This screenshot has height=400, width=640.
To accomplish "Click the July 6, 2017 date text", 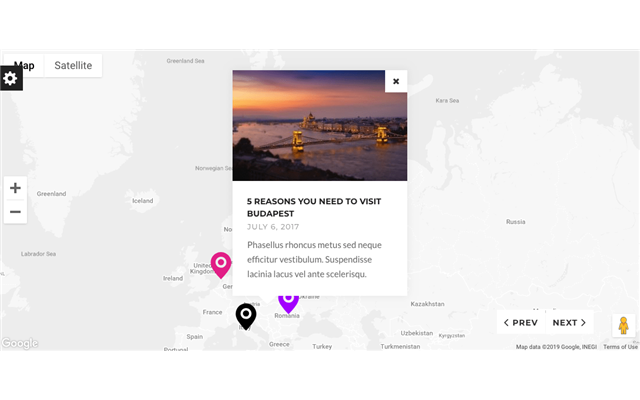I will 273,227.
